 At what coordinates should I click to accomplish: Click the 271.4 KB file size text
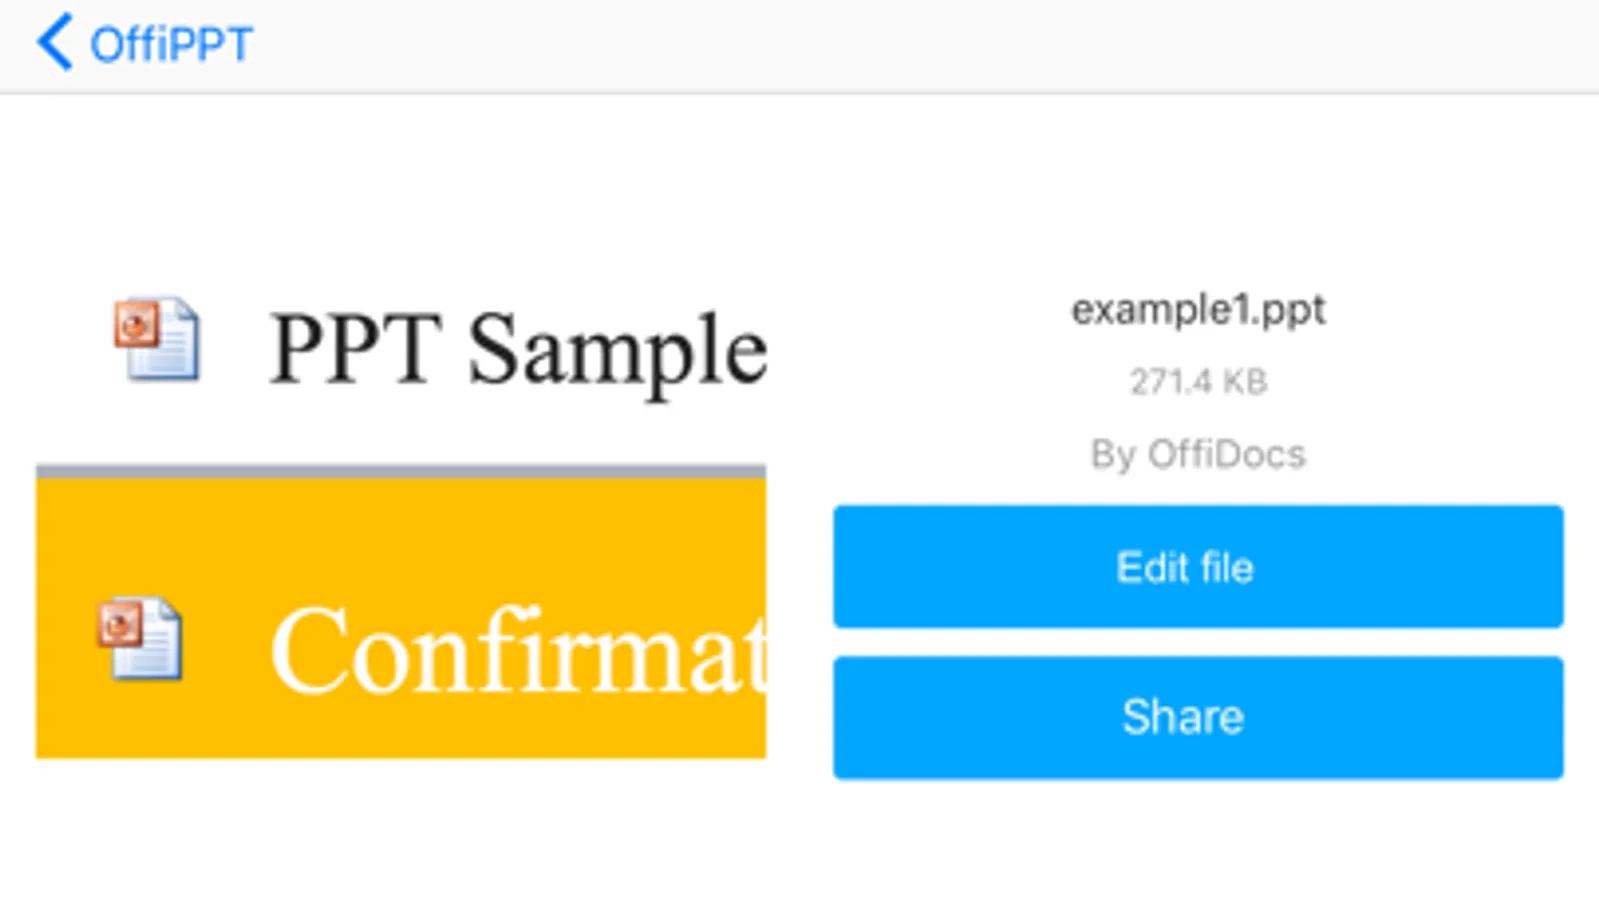(x=1198, y=382)
